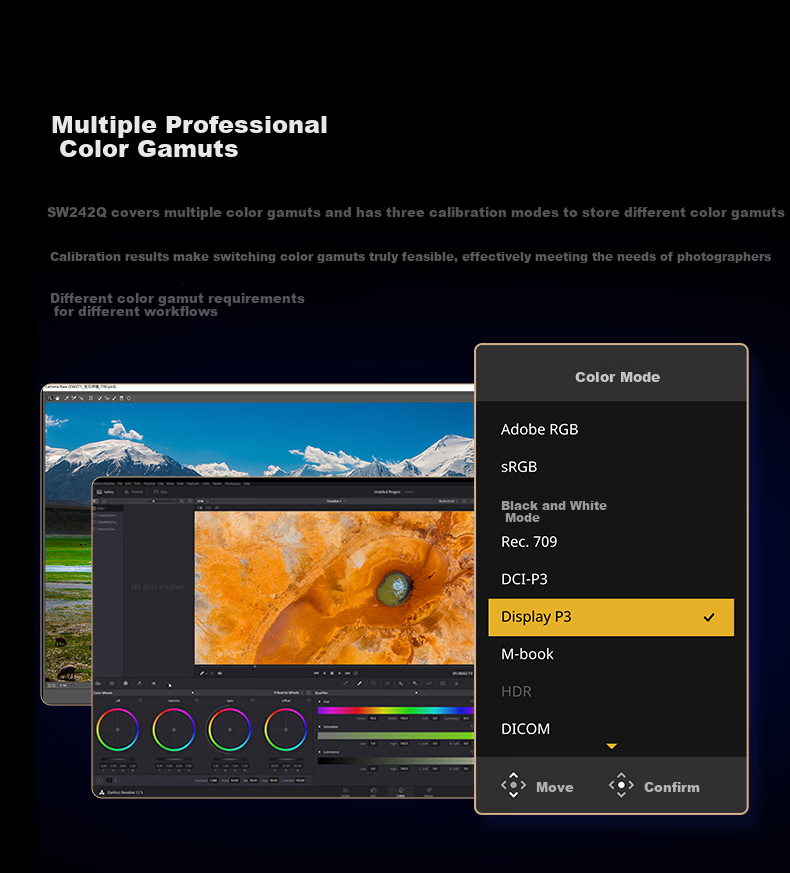Open the Power Window palette icon in Resolve

point(374,683)
